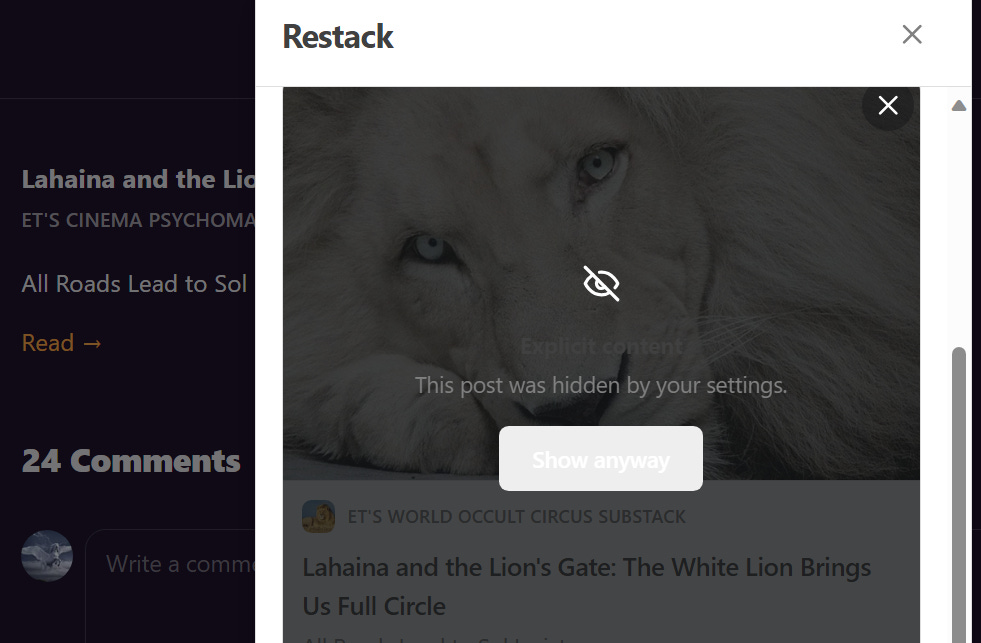Viewport: 981px width, 643px height.
Task: Open ET'S WORLD OCCULT CIRCUS SUBSTACK publication
Action: coord(516,517)
